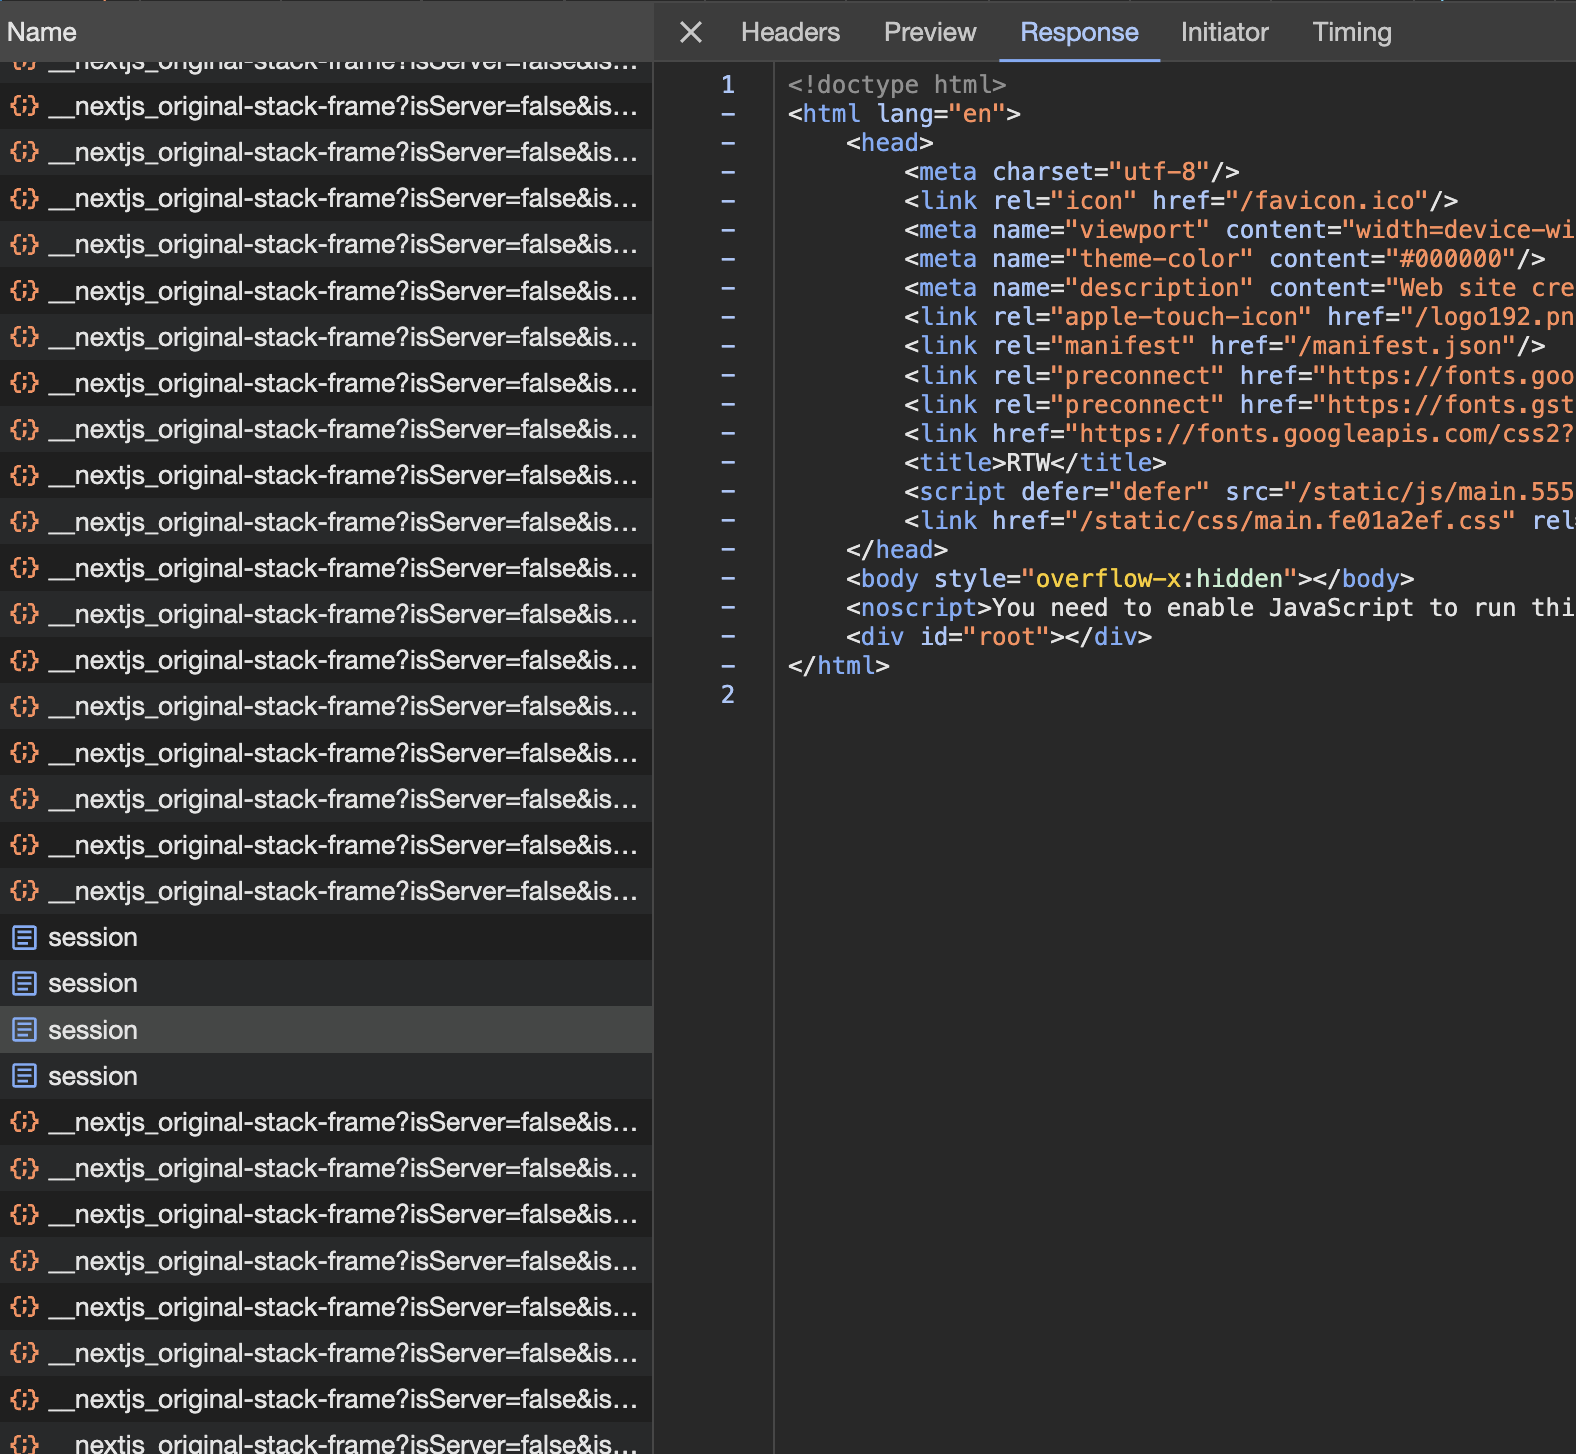The width and height of the screenshot is (1576, 1454).
Task: Show the Initiator tab
Action: pos(1224,32)
